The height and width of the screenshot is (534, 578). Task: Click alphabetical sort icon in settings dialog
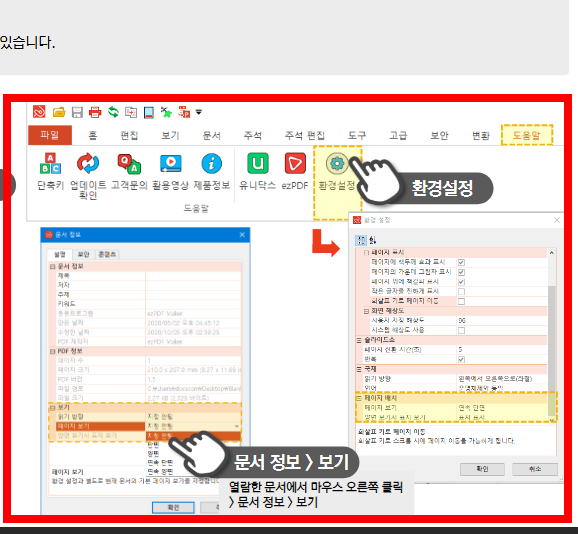(x=372, y=240)
